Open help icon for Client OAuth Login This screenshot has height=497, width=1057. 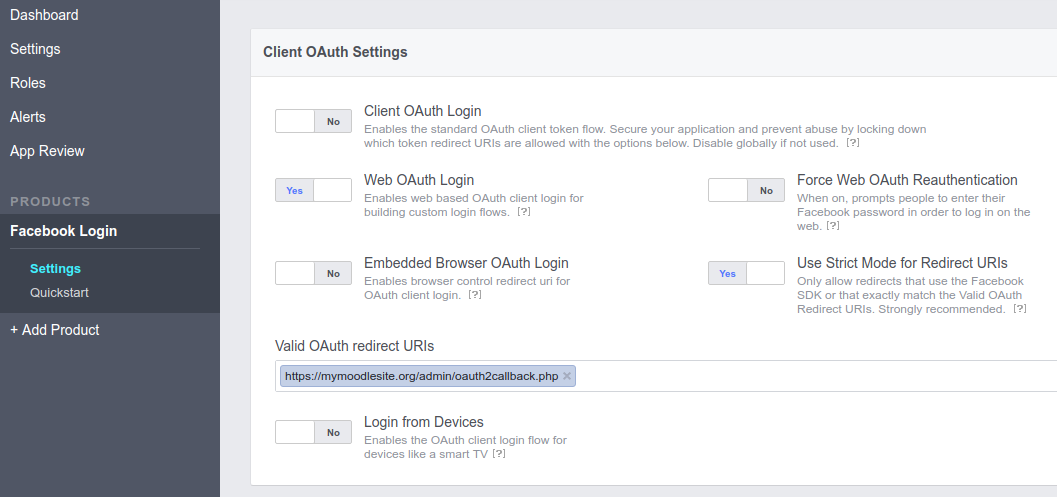coord(853,144)
